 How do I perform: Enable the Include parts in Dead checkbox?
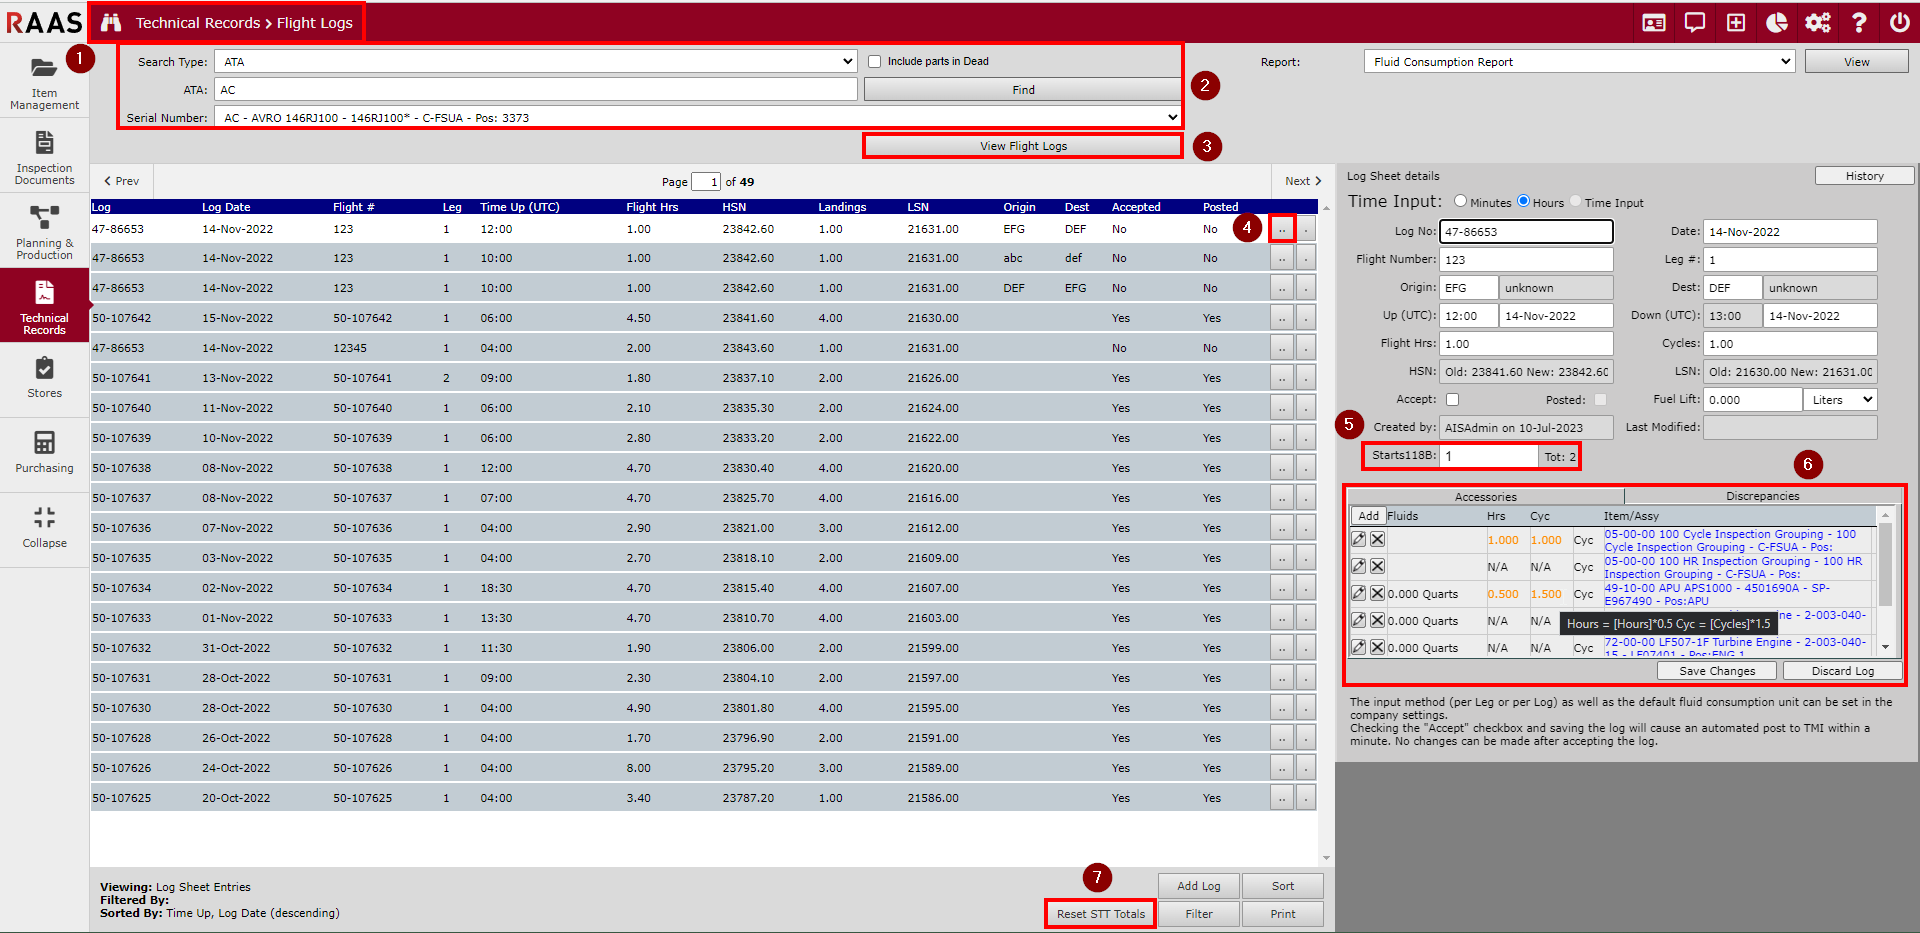click(875, 61)
